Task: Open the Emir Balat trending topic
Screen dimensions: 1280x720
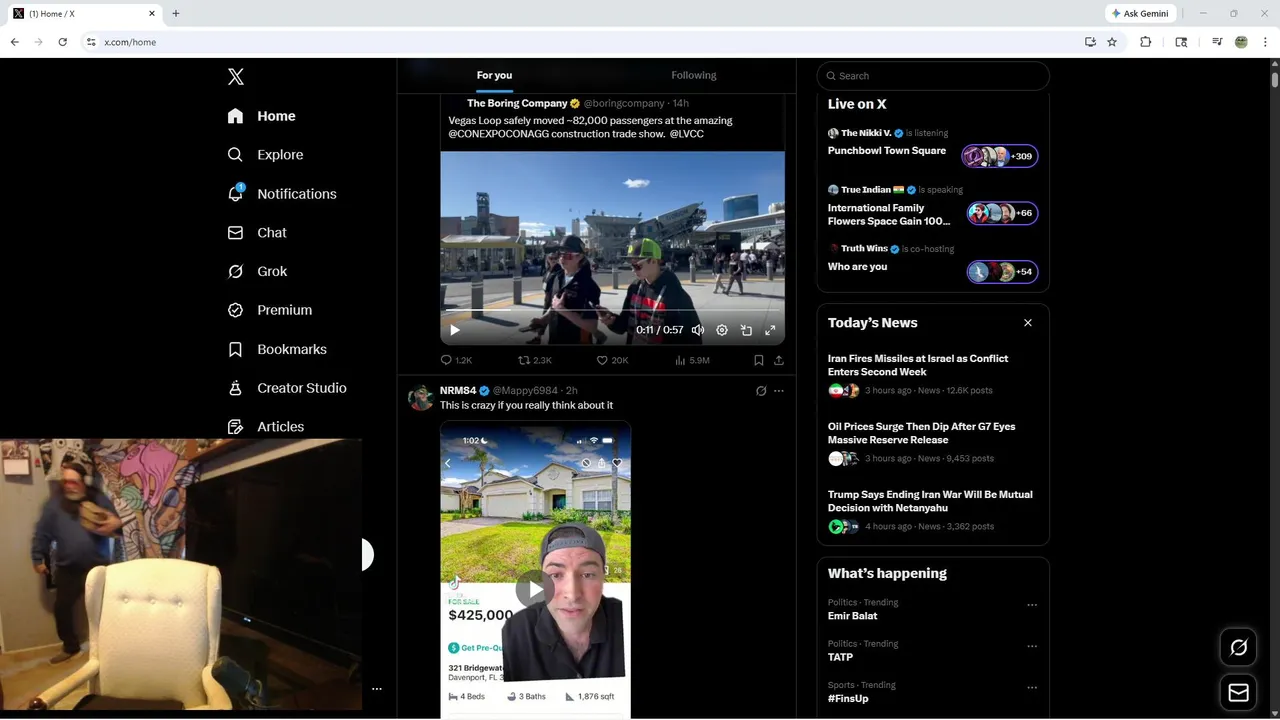Action: [853, 616]
